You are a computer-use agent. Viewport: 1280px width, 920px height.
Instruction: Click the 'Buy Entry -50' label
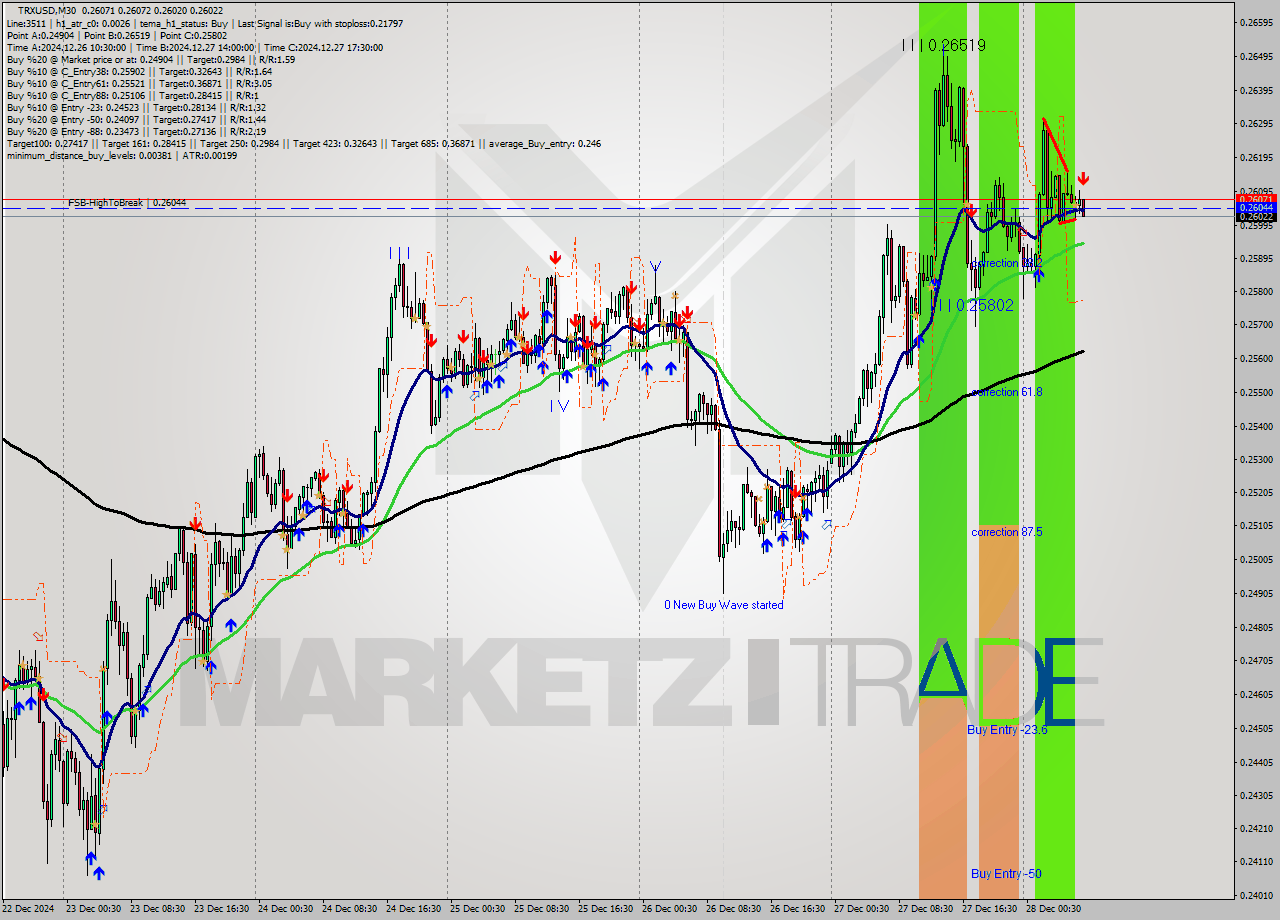point(1006,874)
